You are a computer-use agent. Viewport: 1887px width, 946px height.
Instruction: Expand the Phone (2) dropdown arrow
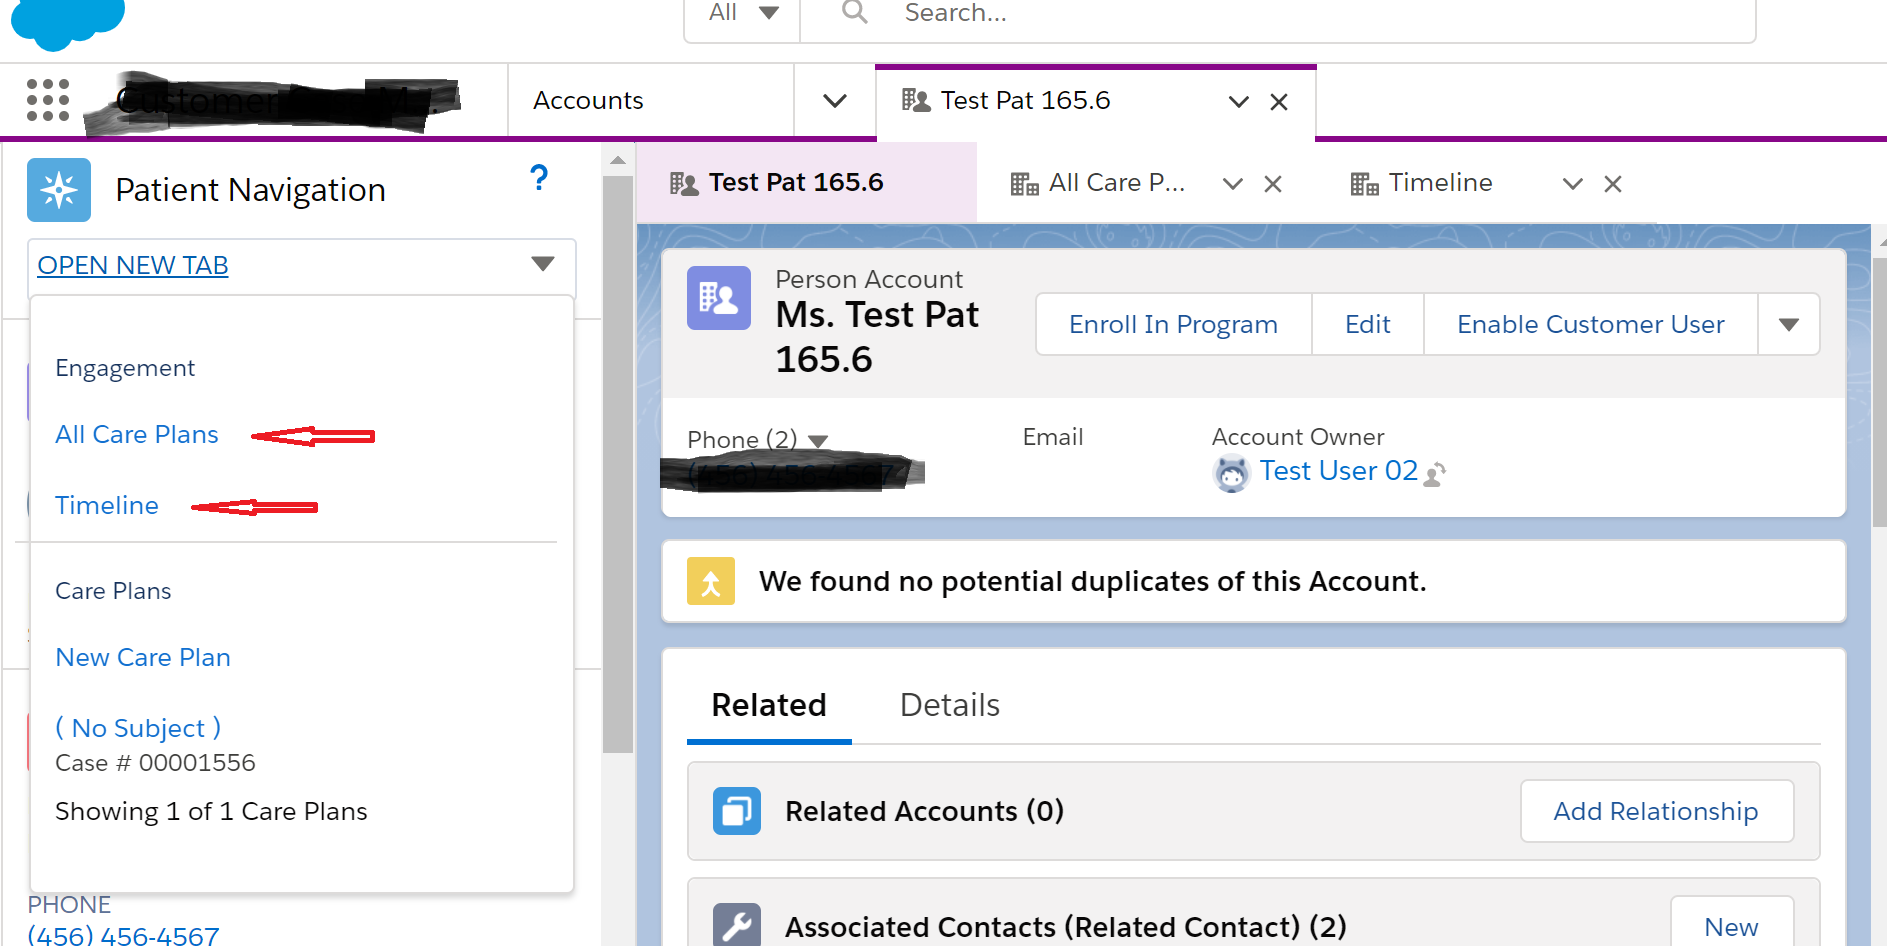click(818, 441)
